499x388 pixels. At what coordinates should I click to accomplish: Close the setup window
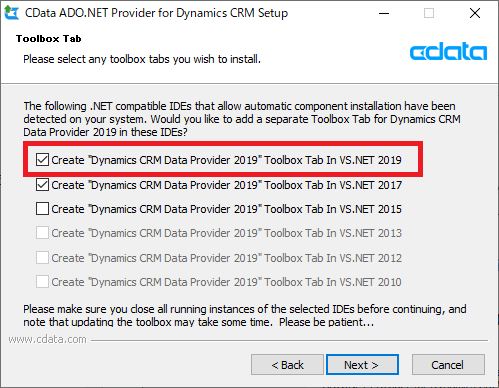pyautogui.click(x=475, y=13)
